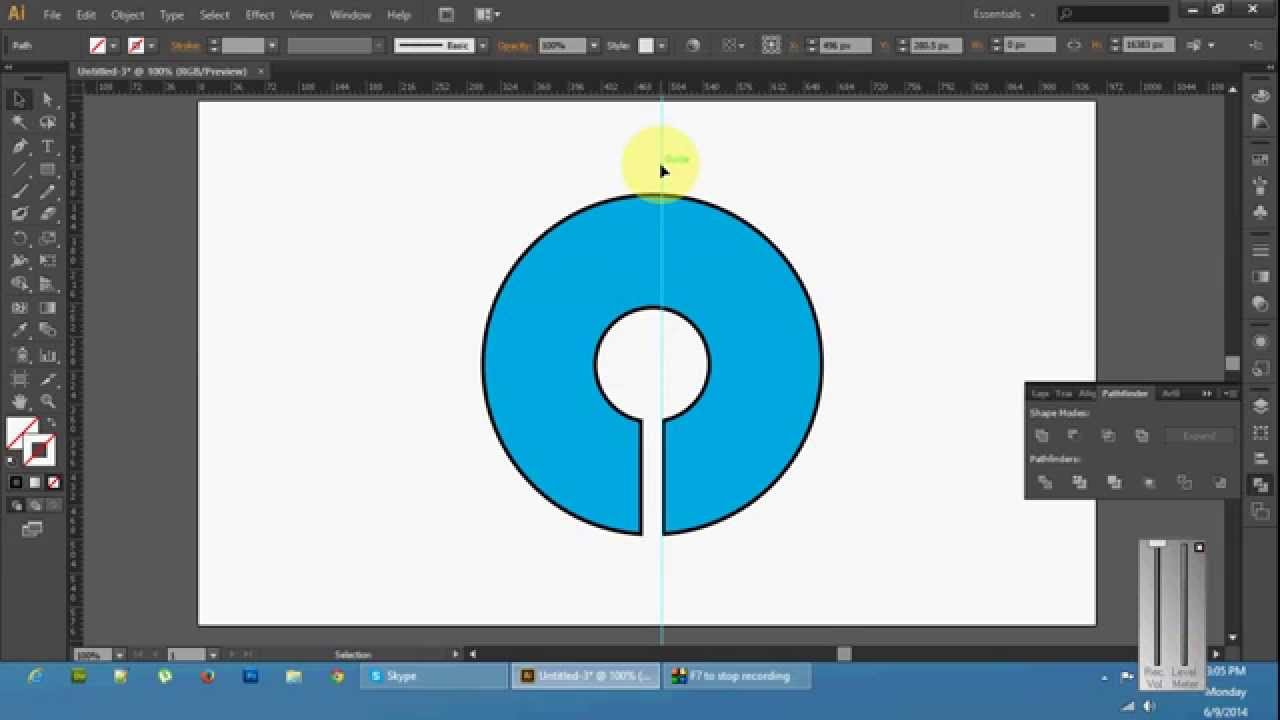Switch to Color fill mode button
Image resolution: width=1280 pixels, height=720 pixels.
click(16, 482)
